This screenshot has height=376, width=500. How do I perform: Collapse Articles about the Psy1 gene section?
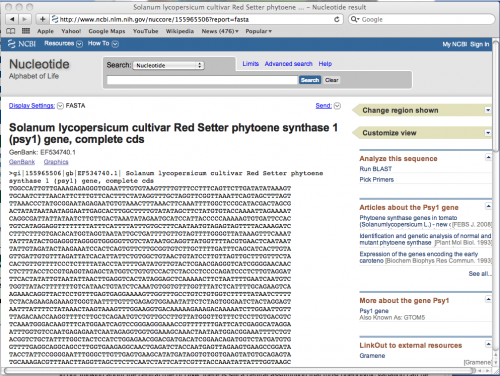point(488,206)
